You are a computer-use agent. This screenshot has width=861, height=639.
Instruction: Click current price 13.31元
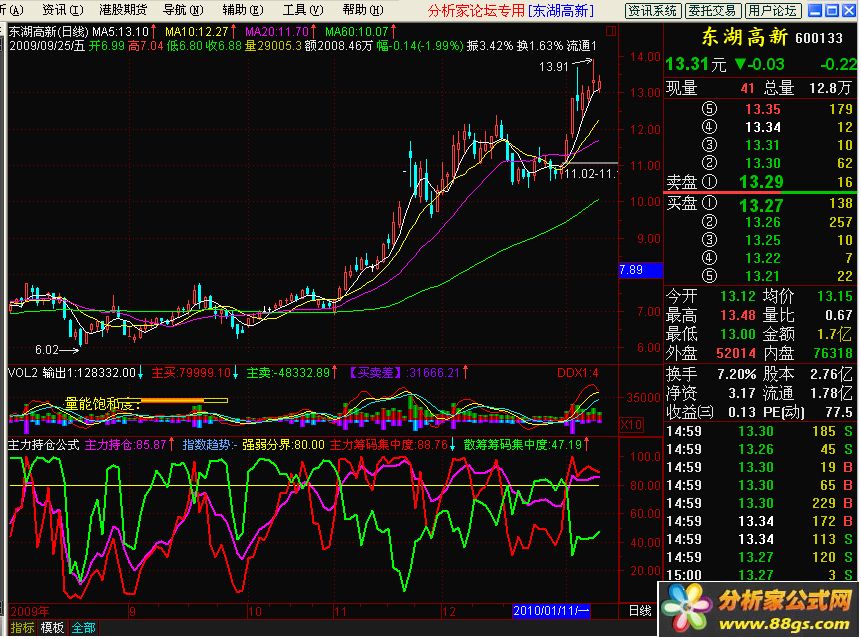point(696,65)
